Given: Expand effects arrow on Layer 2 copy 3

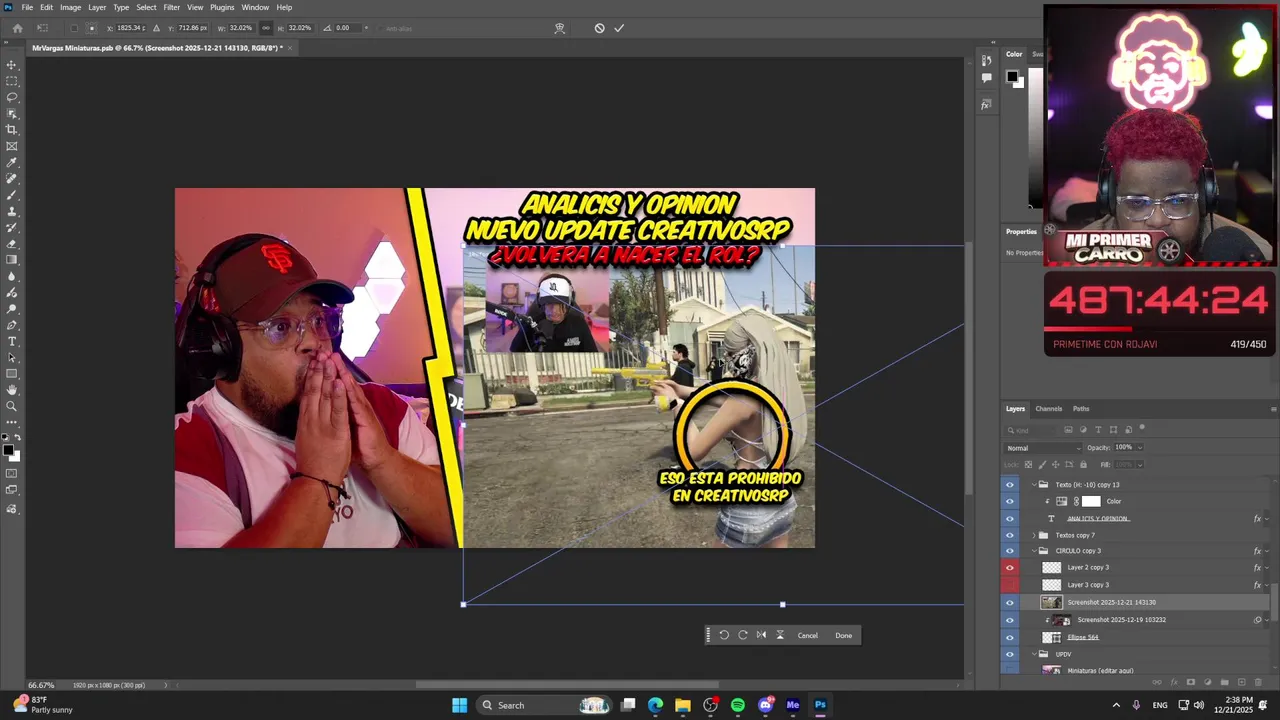Looking at the screenshot, I should (1267, 568).
